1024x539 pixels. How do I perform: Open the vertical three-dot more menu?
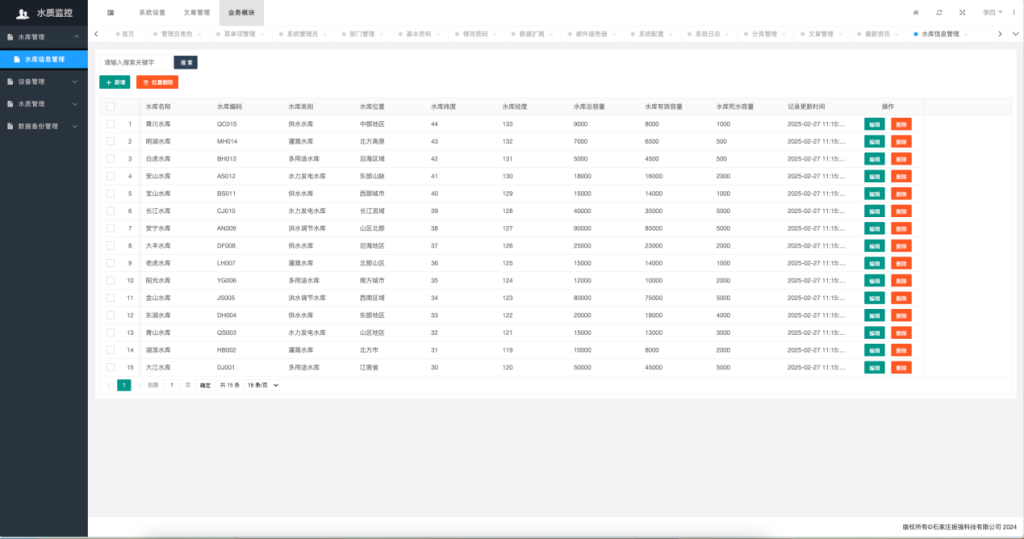pyautogui.click(x=1013, y=12)
